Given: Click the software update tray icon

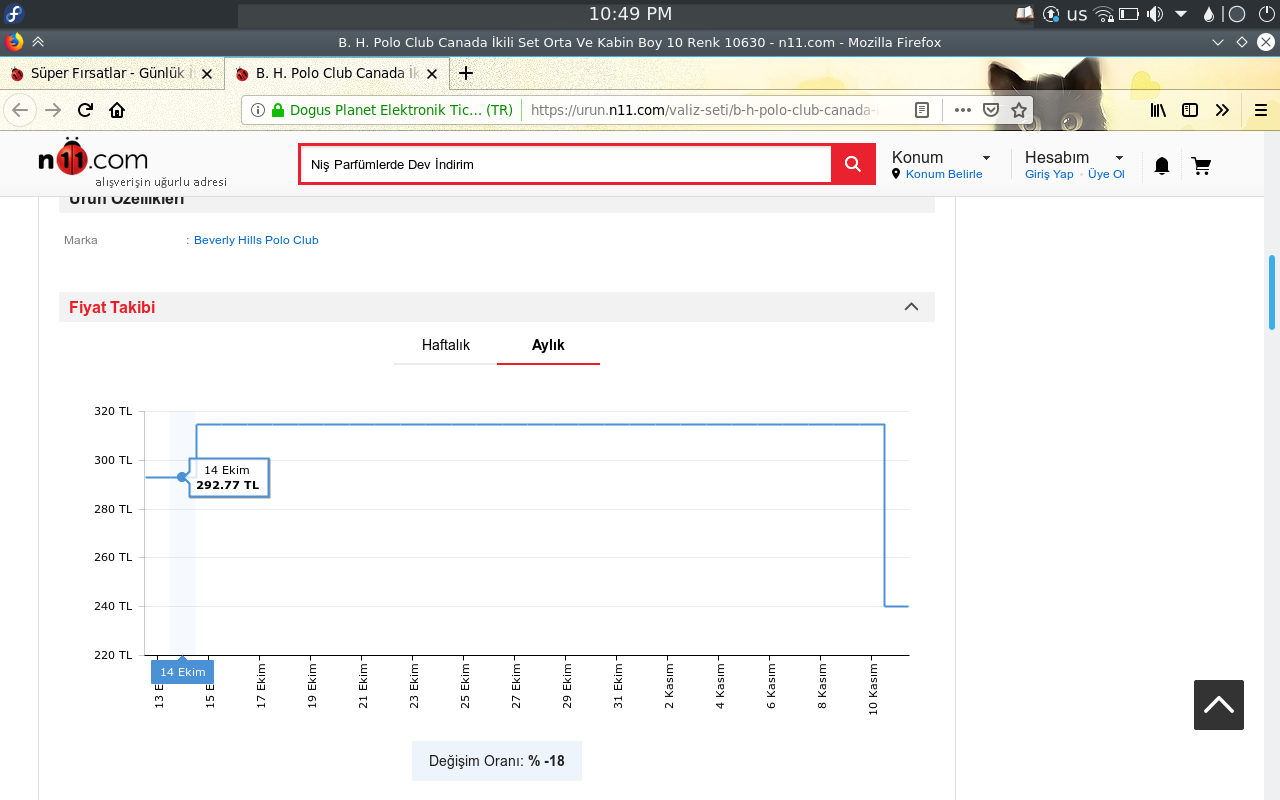Looking at the screenshot, I should pyautogui.click(x=1051, y=14).
